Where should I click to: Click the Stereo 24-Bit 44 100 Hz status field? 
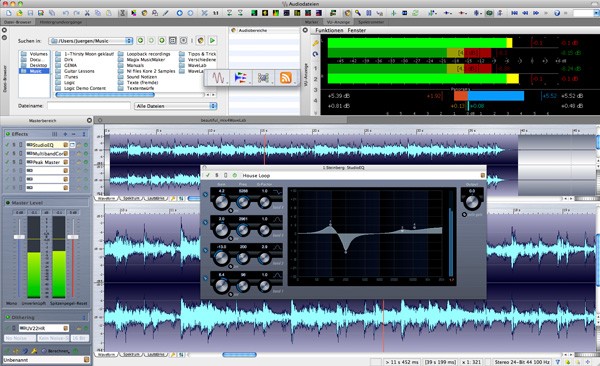point(522,362)
